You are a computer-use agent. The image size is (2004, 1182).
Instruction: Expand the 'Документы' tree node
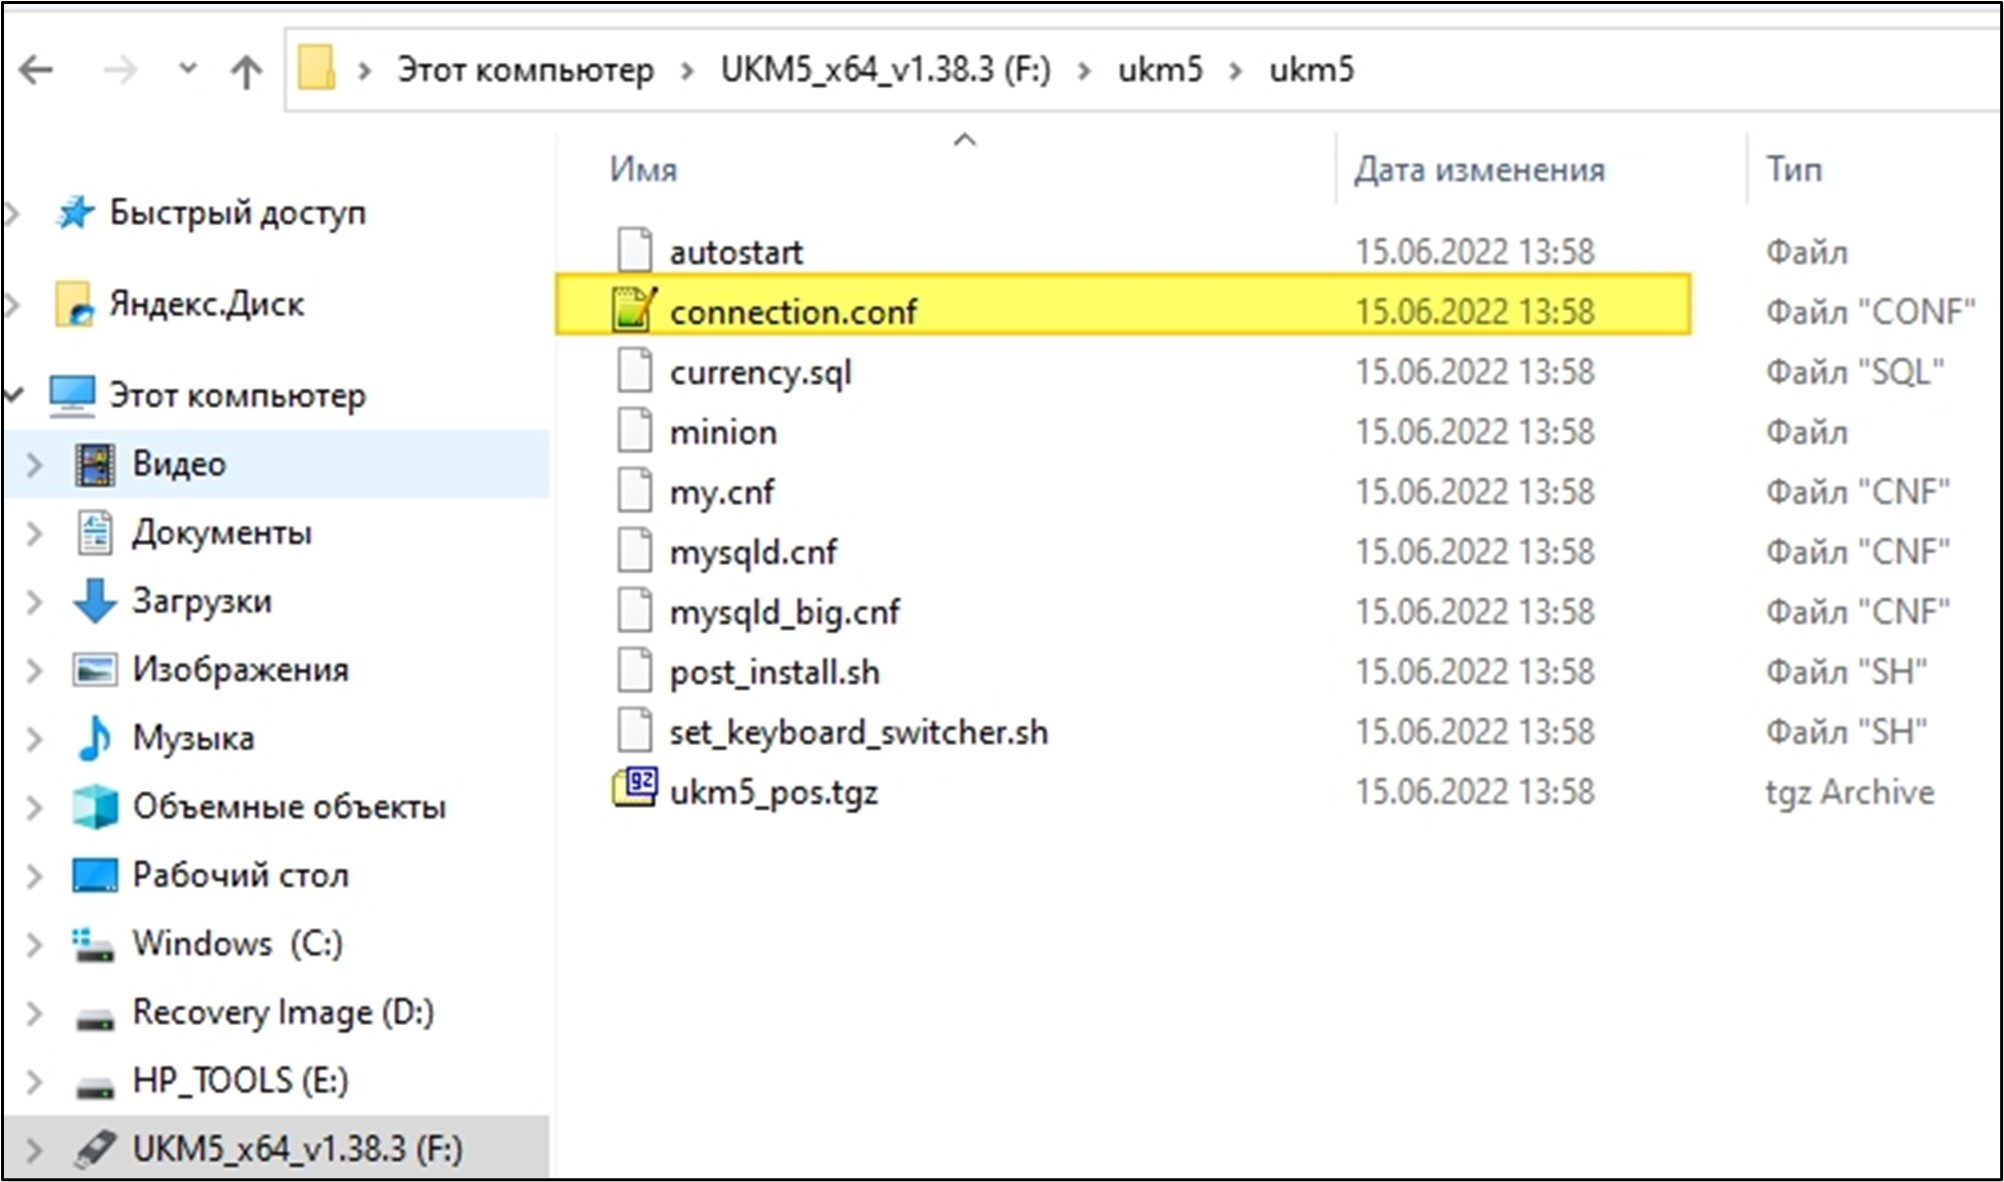click(x=33, y=533)
